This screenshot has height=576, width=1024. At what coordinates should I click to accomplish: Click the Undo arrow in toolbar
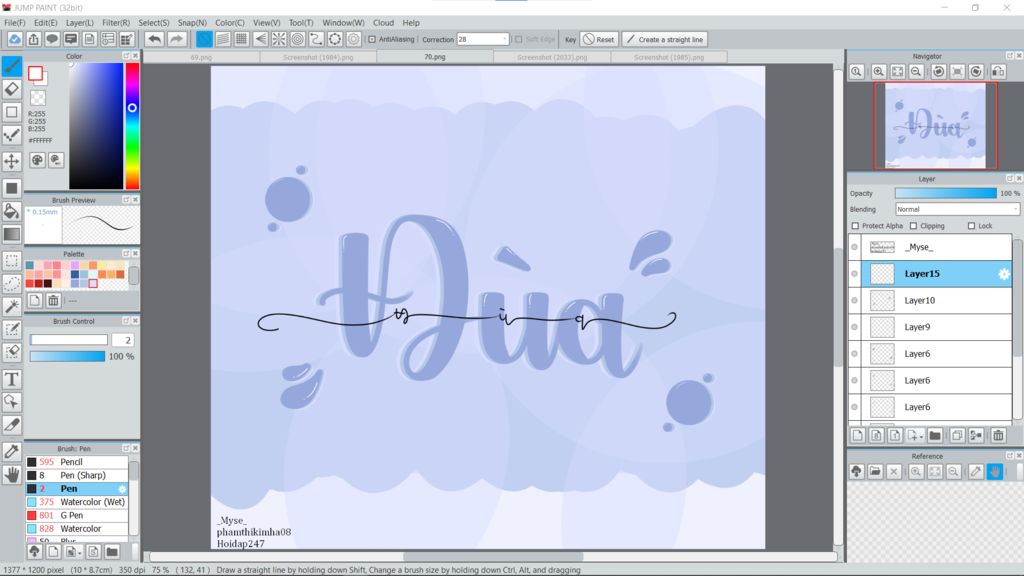tap(154, 39)
